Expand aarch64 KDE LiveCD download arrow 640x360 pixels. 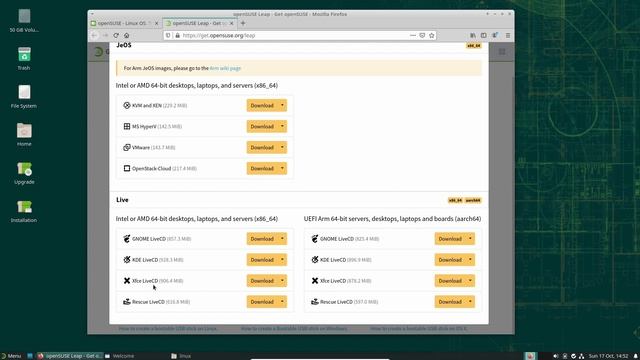tap(470, 260)
